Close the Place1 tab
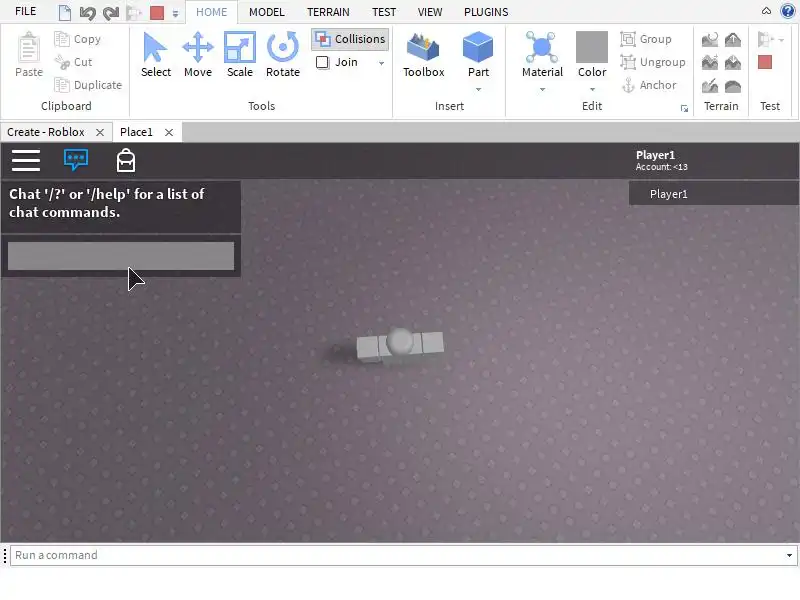Image resolution: width=800 pixels, height=600 pixels. tap(169, 133)
